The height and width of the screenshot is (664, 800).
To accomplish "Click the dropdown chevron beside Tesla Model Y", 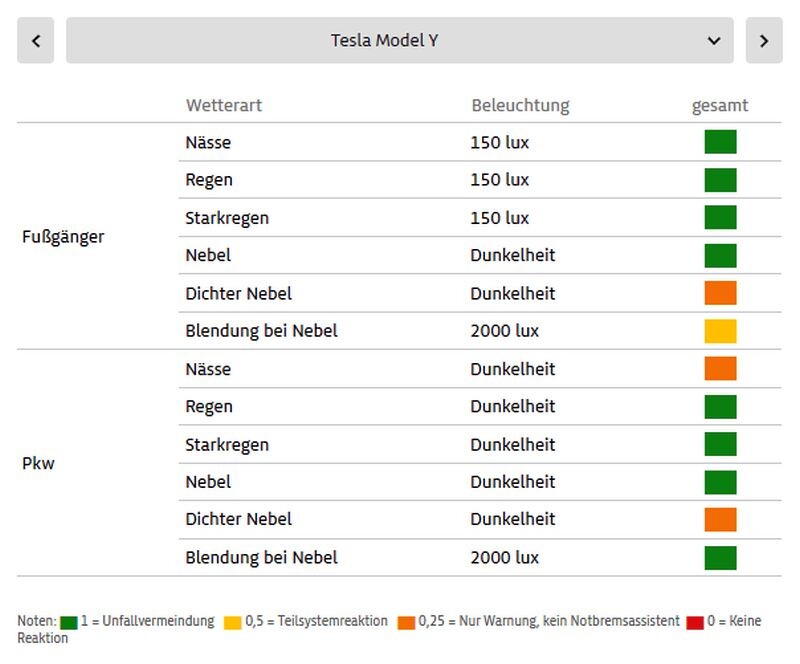I will (714, 41).
